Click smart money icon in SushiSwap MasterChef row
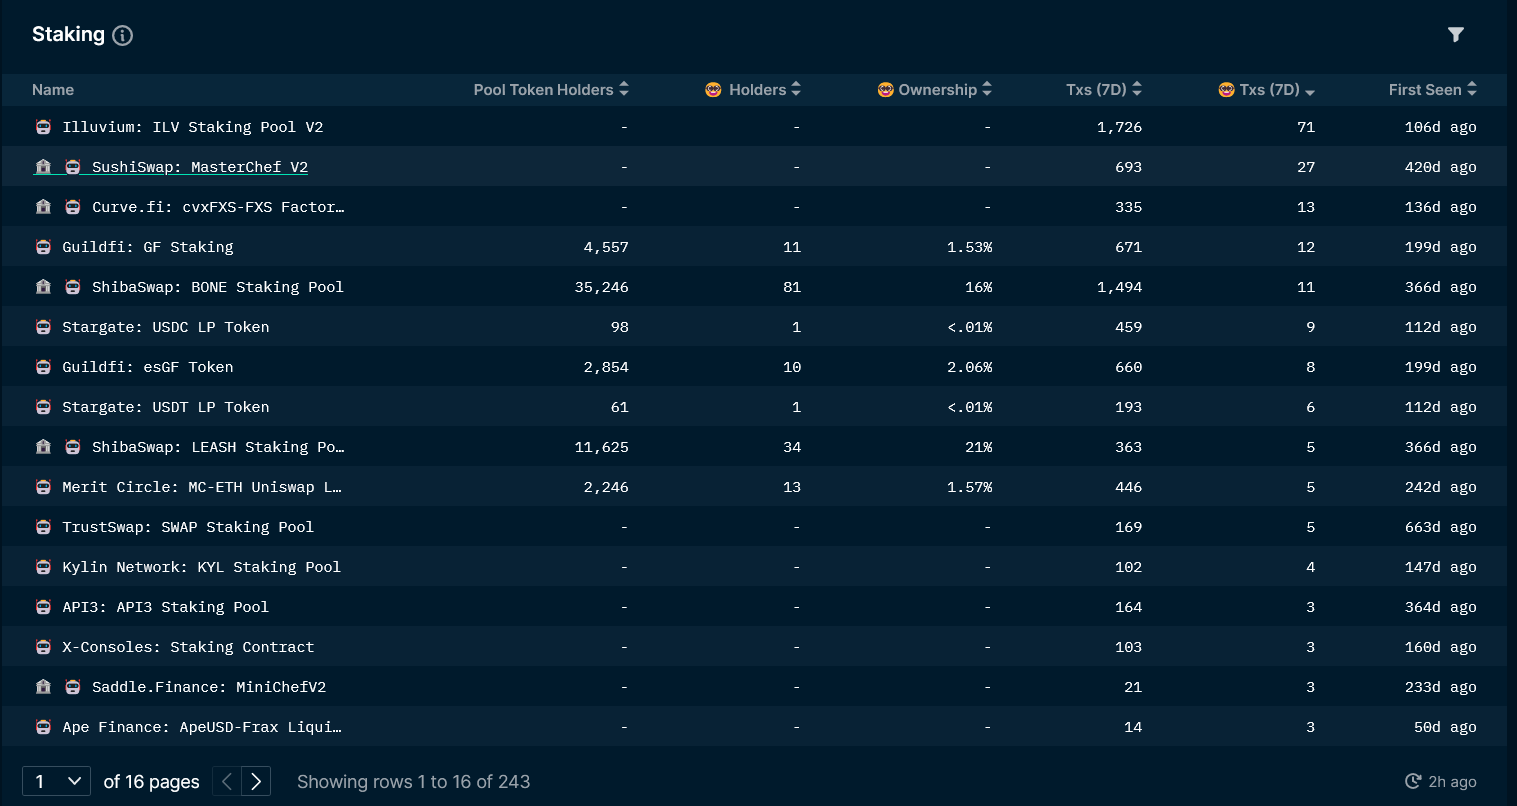 pos(73,167)
